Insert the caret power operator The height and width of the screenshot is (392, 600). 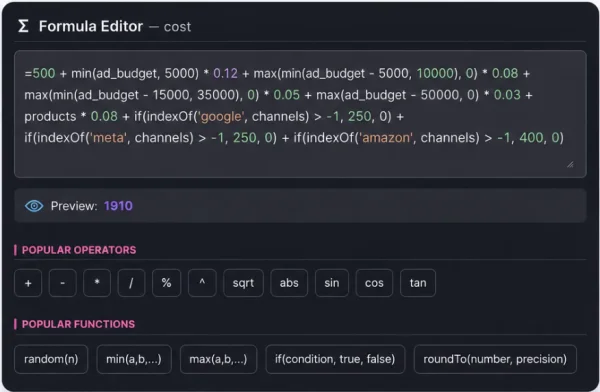[202, 283]
